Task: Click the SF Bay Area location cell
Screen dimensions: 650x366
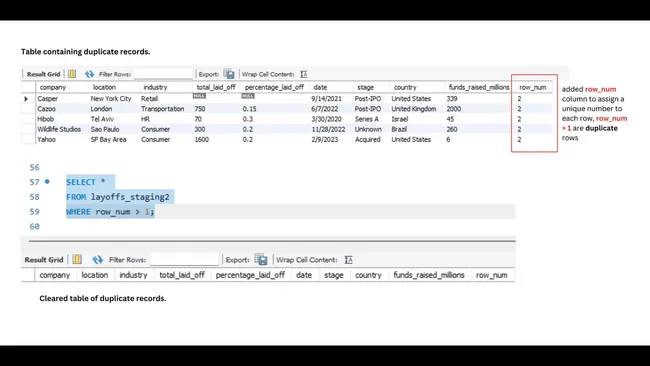Action: tap(108, 140)
